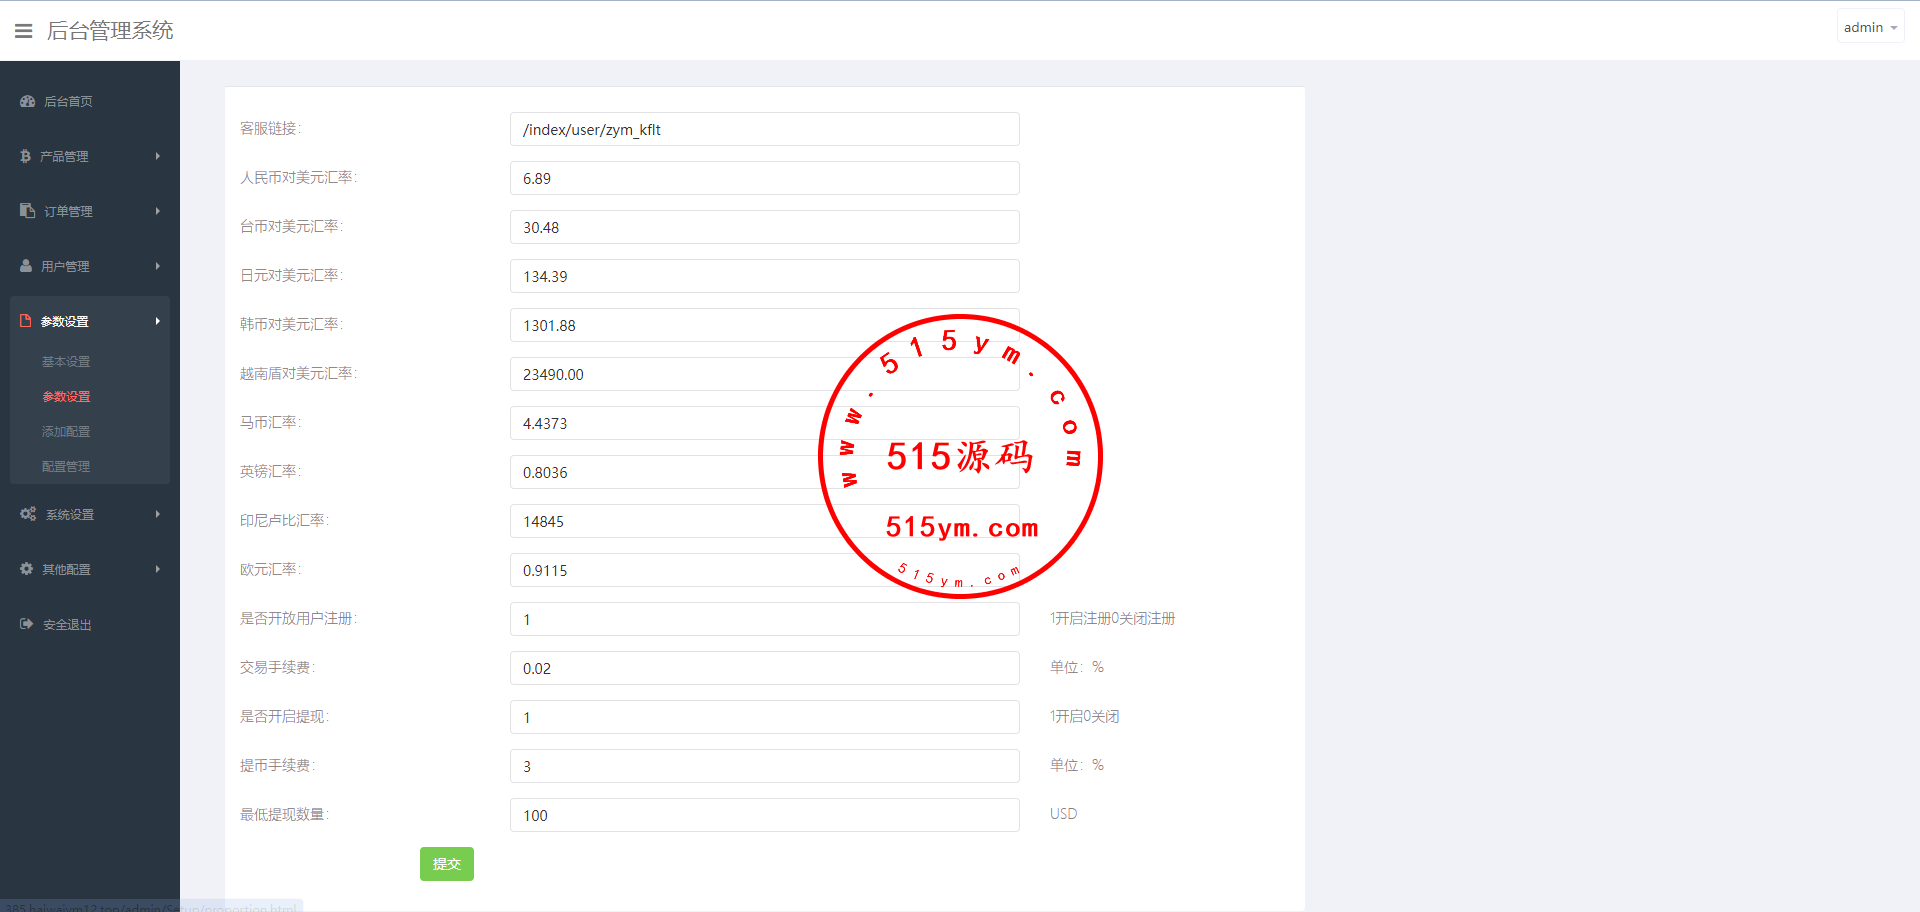The image size is (1920, 912).
Task: Open the admin user dropdown
Action: (1869, 28)
